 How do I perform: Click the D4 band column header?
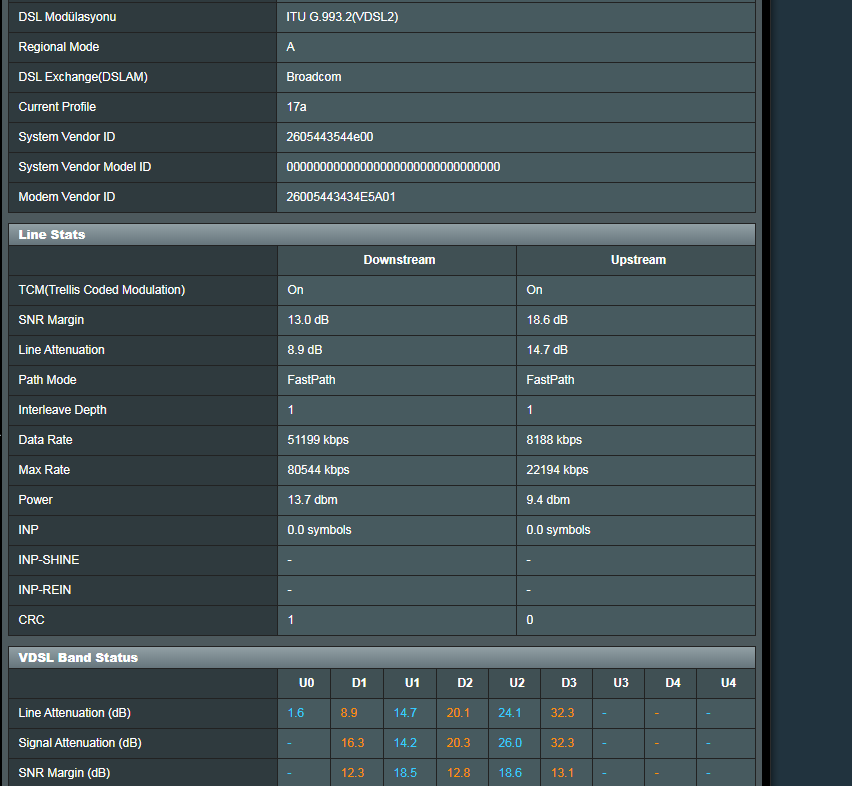coord(673,683)
